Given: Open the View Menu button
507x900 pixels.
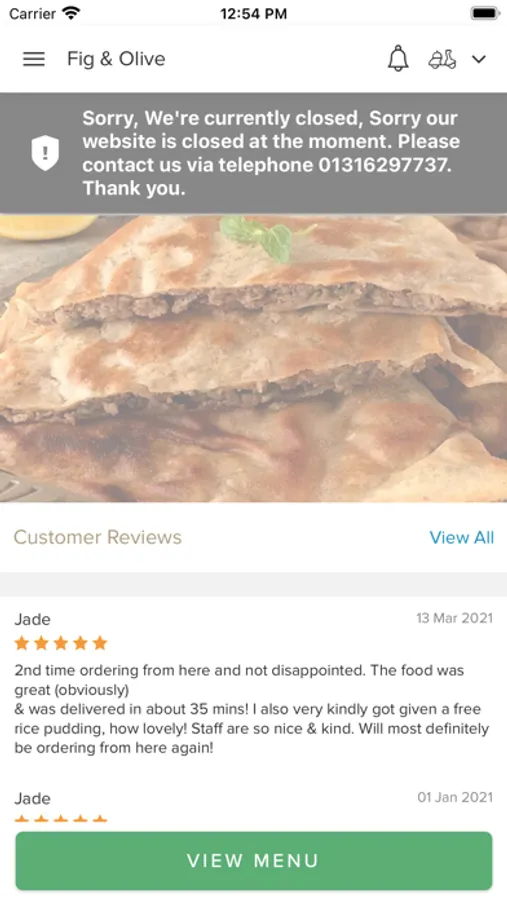Looking at the screenshot, I should [254, 860].
